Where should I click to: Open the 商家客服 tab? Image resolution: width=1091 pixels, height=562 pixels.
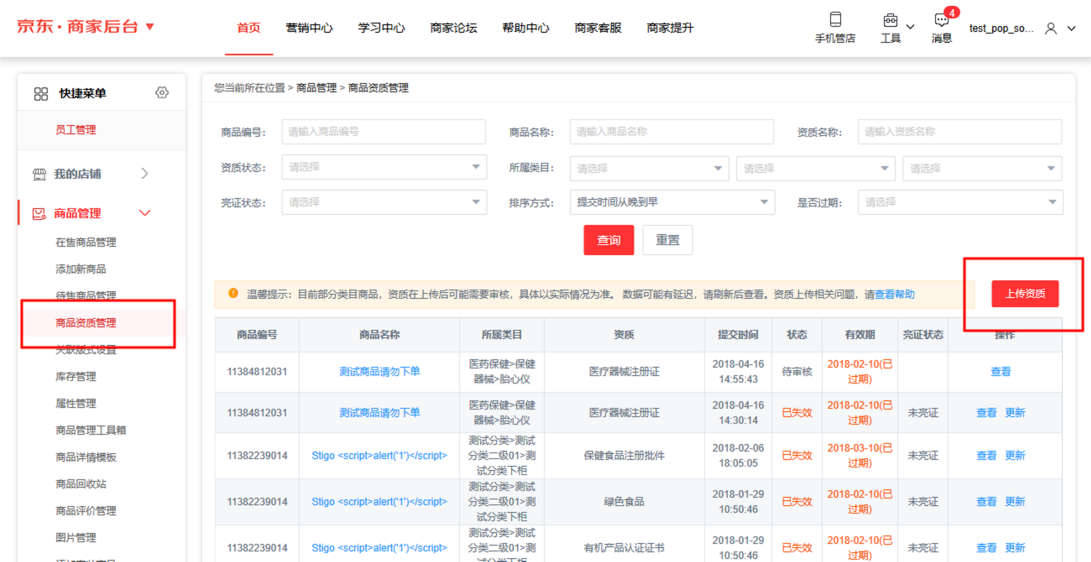(x=598, y=28)
